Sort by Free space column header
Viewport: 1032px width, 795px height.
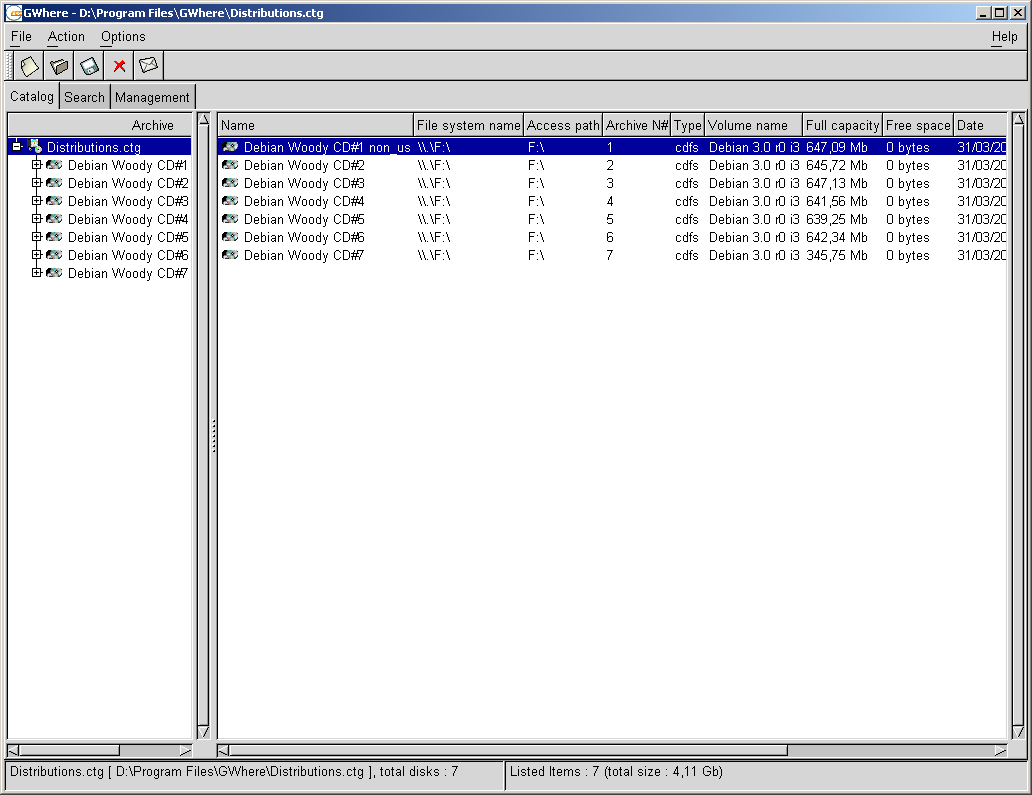click(918, 125)
